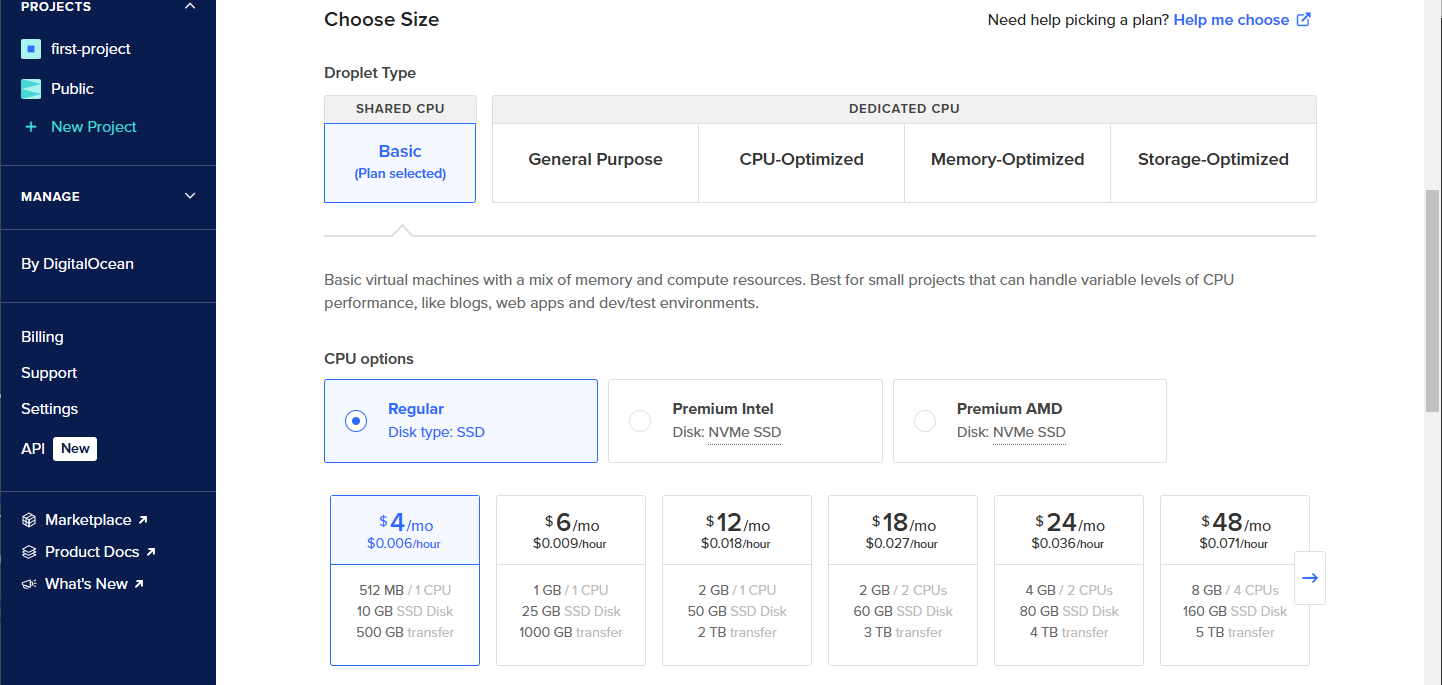Open the Public project
Image resolution: width=1442 pixels, height=685 pixels.
tap(72, 89)
